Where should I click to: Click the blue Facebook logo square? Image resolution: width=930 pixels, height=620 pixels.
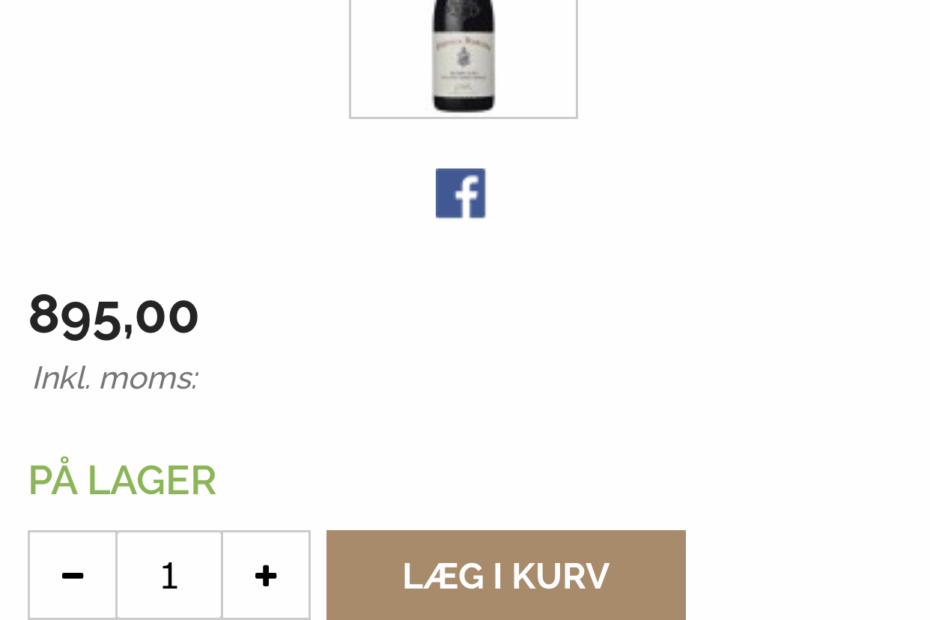460,193
